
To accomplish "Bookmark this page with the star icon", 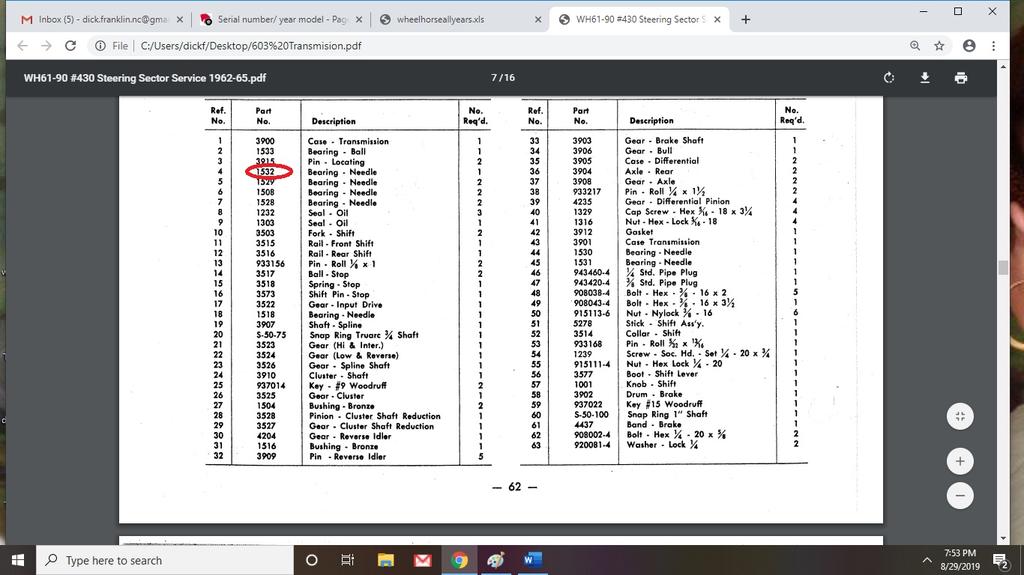I will [x=940, y=46].
